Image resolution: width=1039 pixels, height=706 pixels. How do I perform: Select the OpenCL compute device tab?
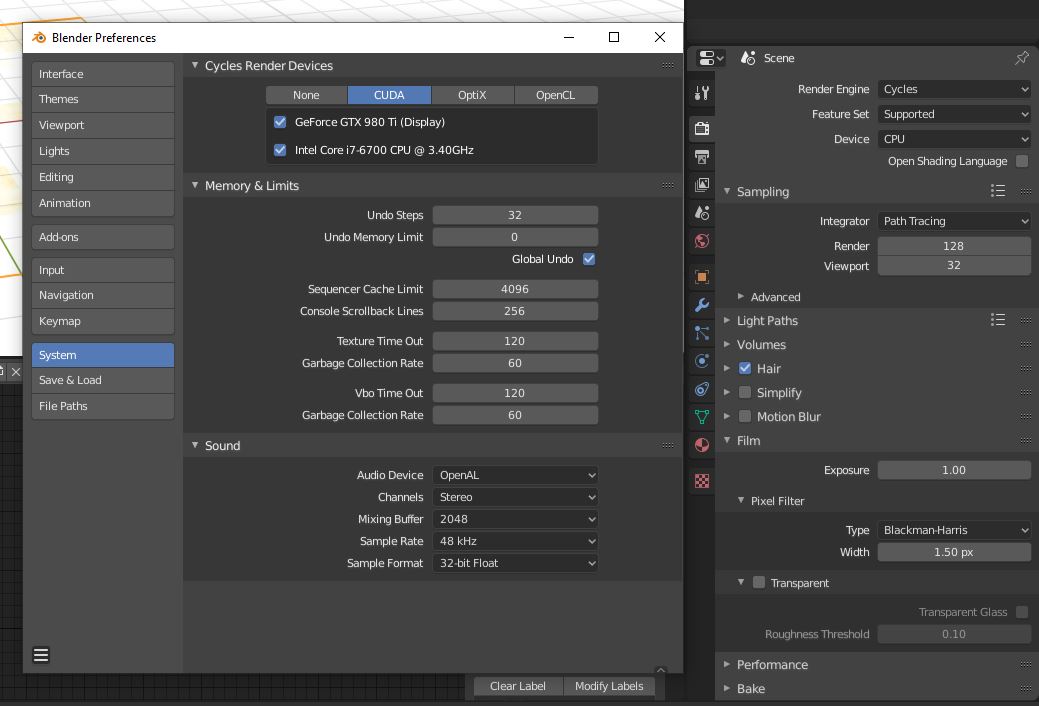coord(556,95)
